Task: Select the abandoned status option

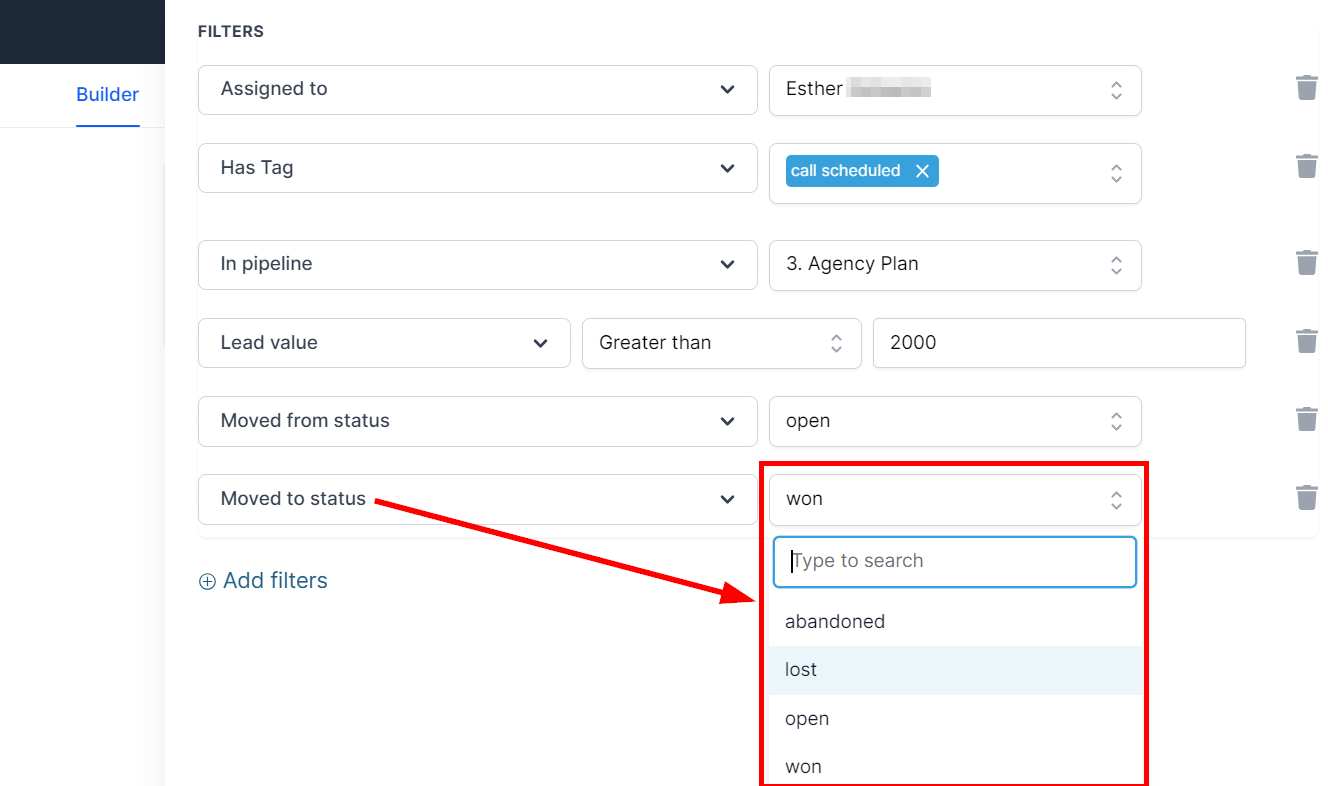Action: point(835,622)
